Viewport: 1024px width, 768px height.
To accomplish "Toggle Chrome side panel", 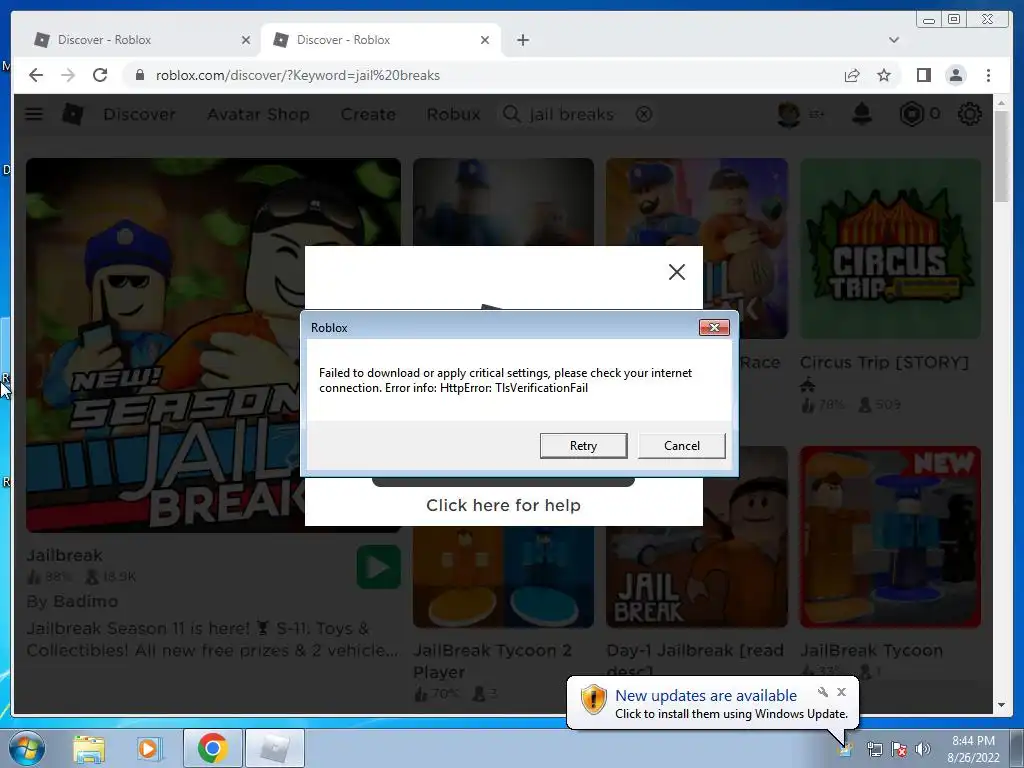I will pyautogui.click(x=923, y=75).
